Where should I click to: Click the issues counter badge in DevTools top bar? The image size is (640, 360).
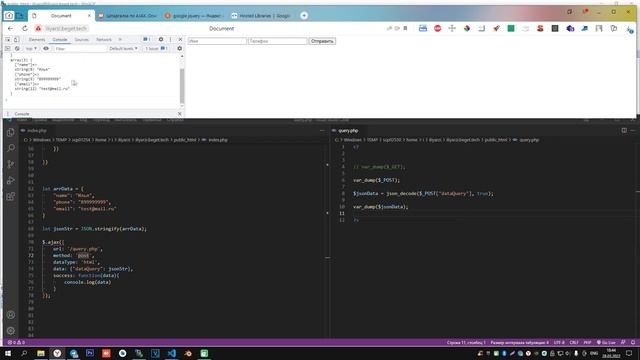[x=147, y=40]
